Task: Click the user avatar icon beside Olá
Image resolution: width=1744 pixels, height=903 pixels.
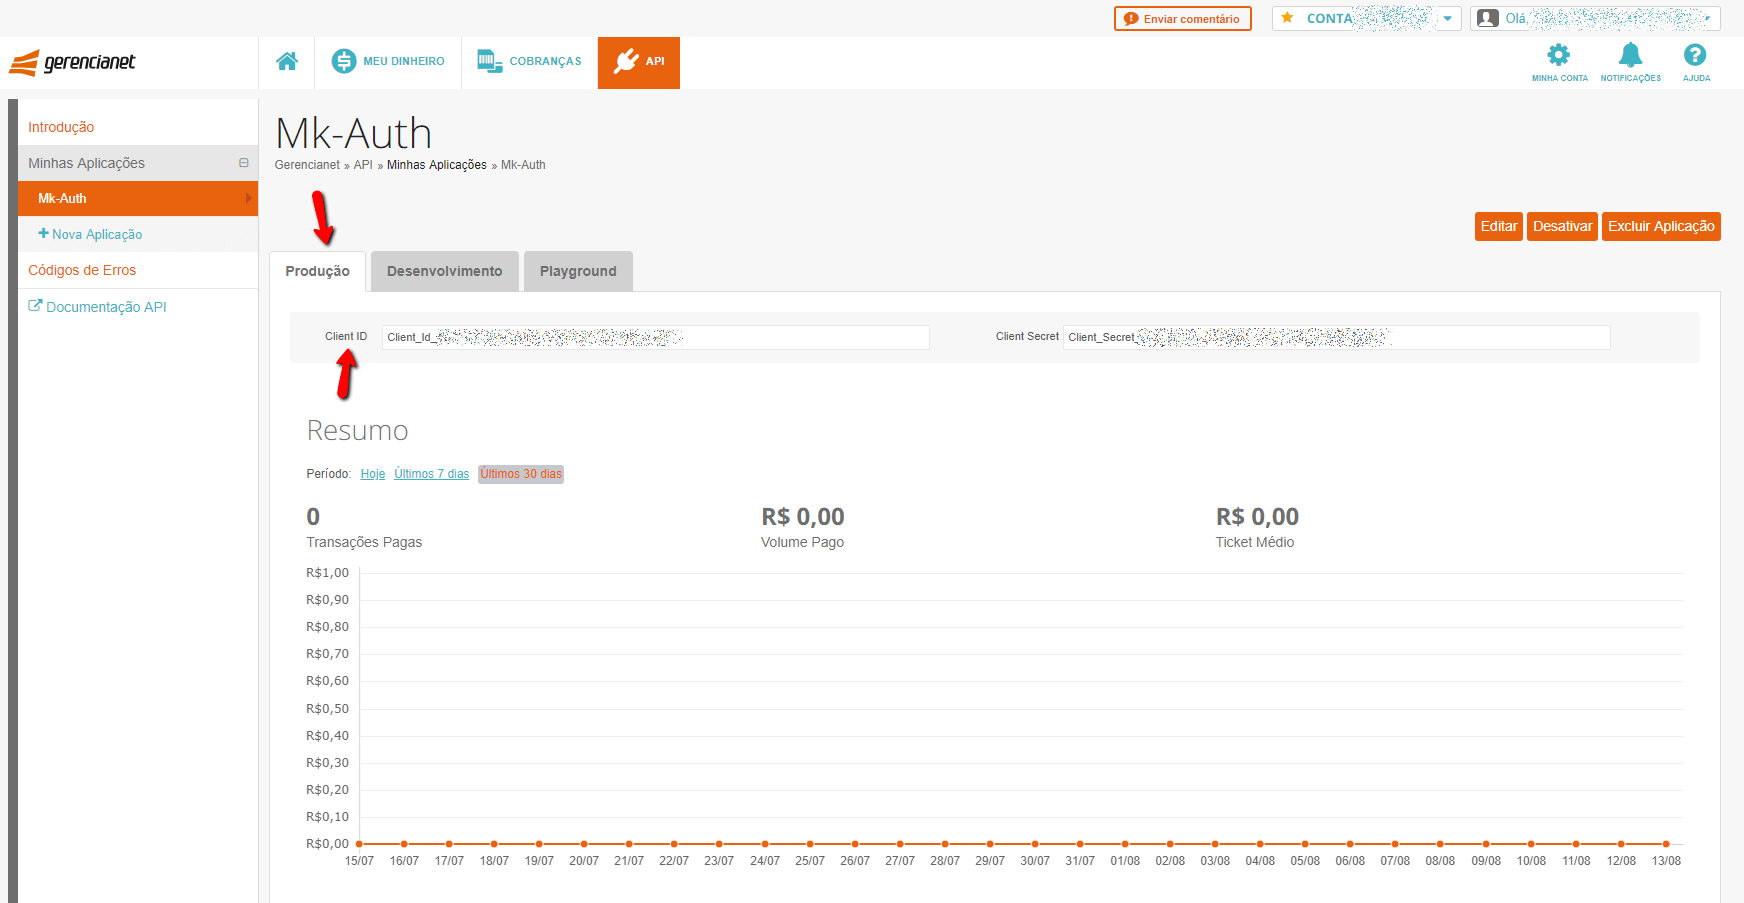Action: [x=1488, y=18]
